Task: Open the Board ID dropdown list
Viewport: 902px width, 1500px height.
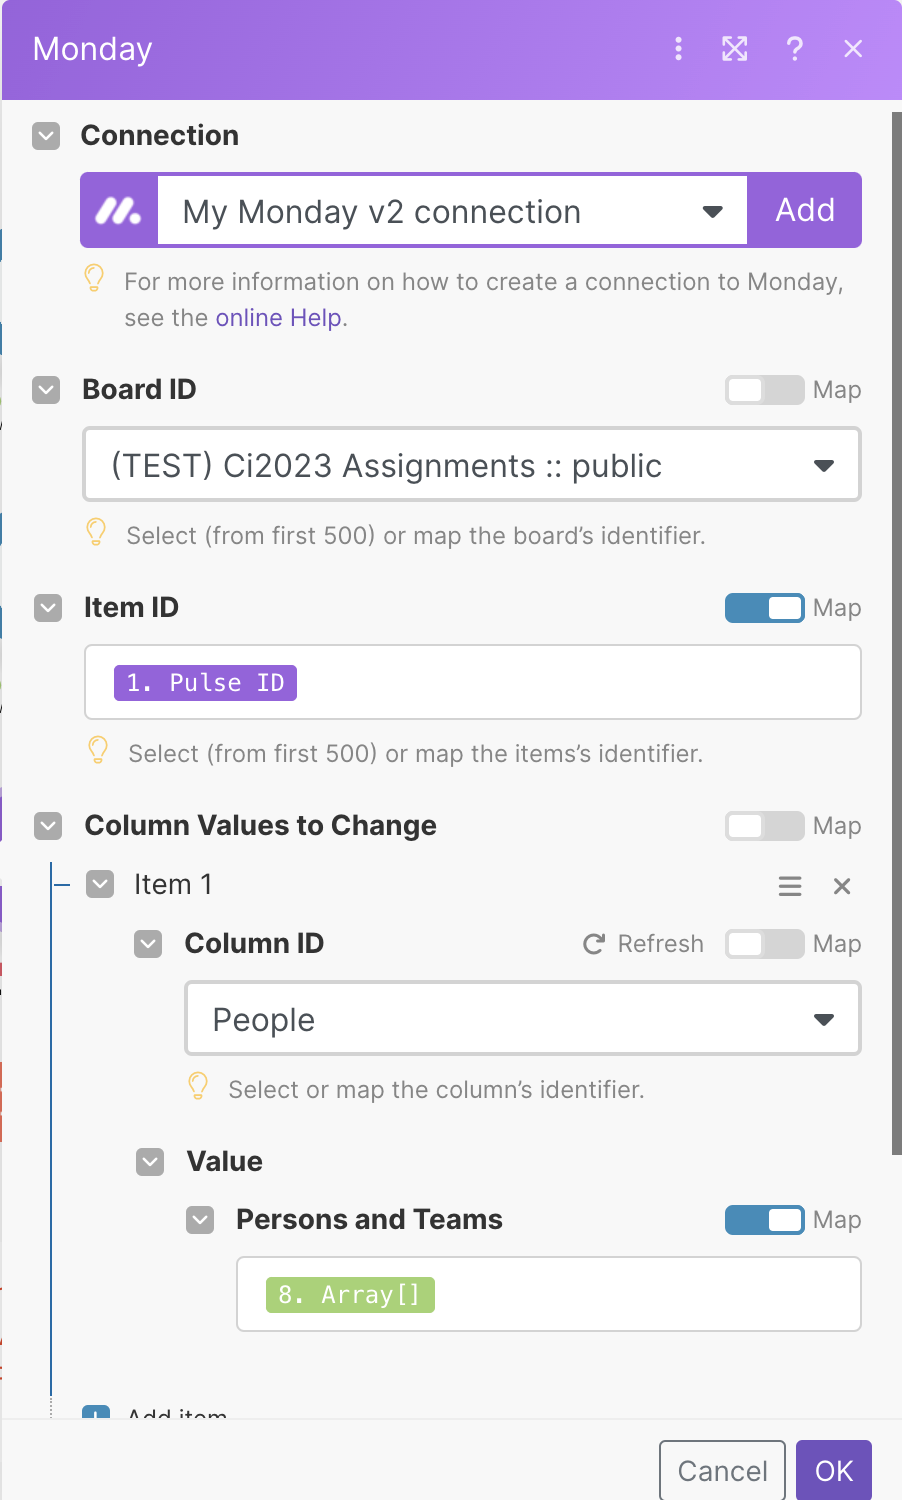Action: tap(472, 465)
